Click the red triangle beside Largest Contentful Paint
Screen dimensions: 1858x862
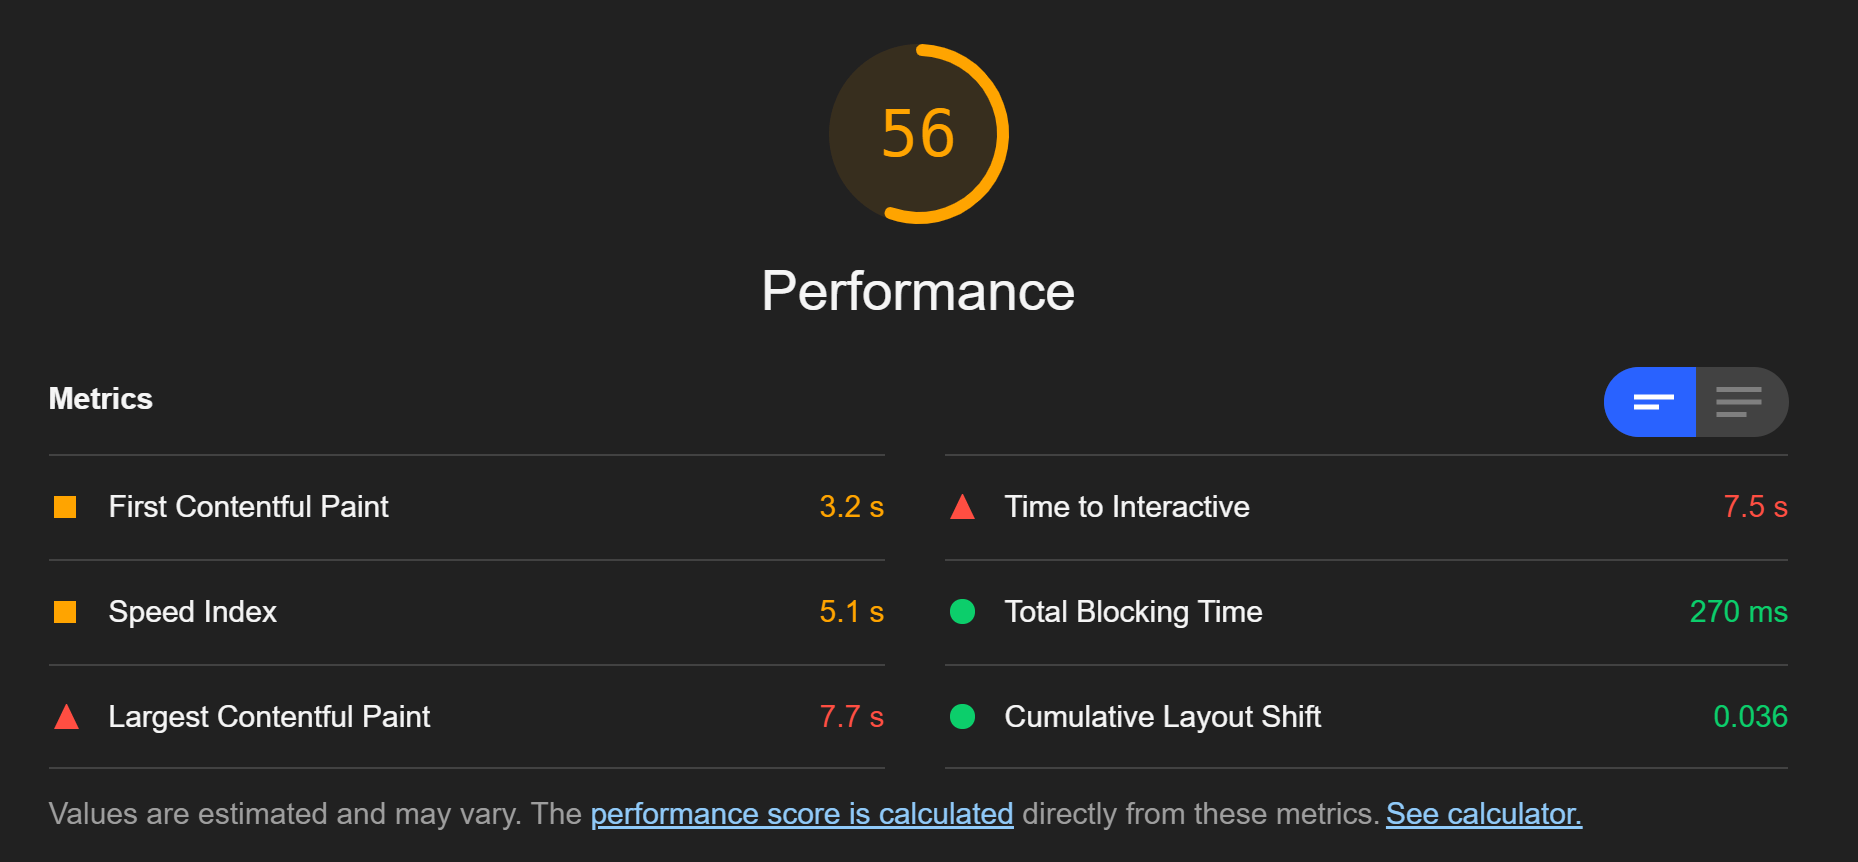(66, 717)
